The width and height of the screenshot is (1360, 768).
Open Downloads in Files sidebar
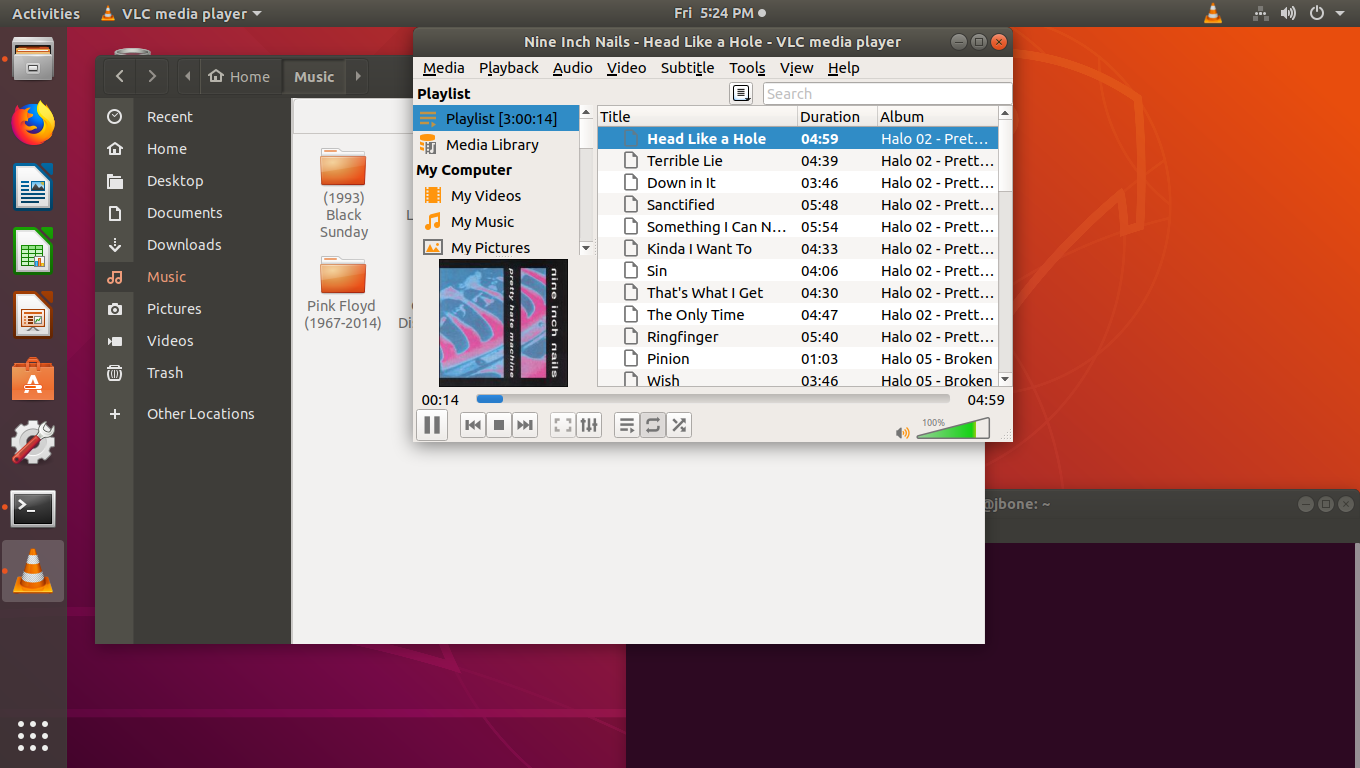192,245
